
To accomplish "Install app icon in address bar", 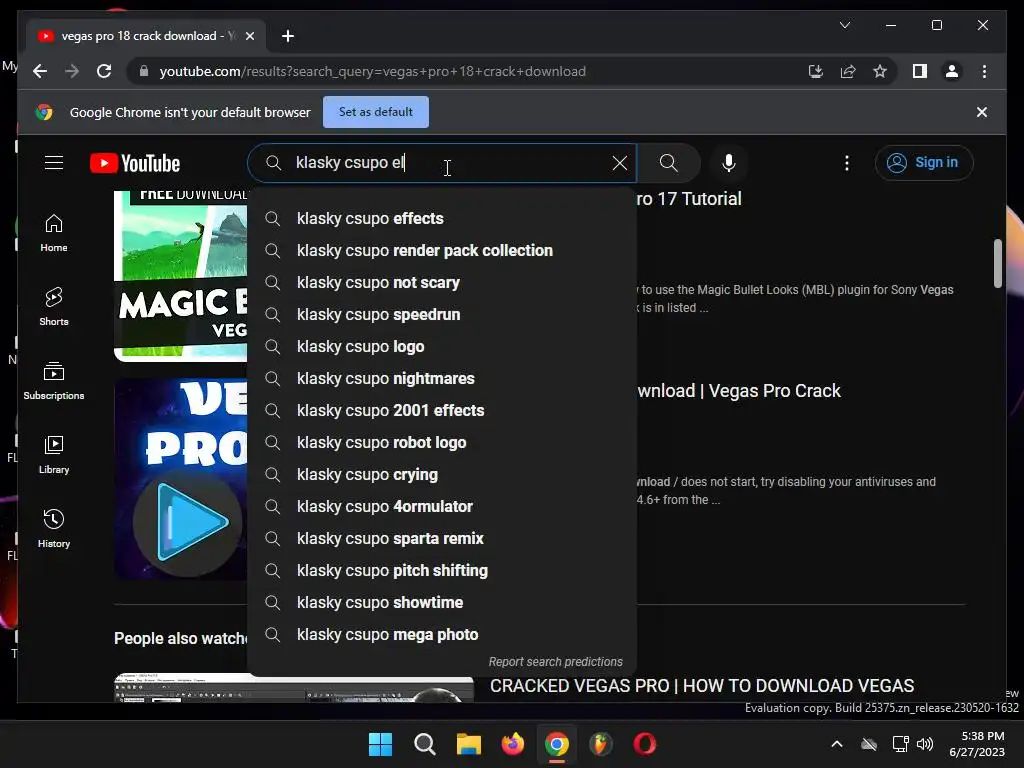I will coord(816,71).
